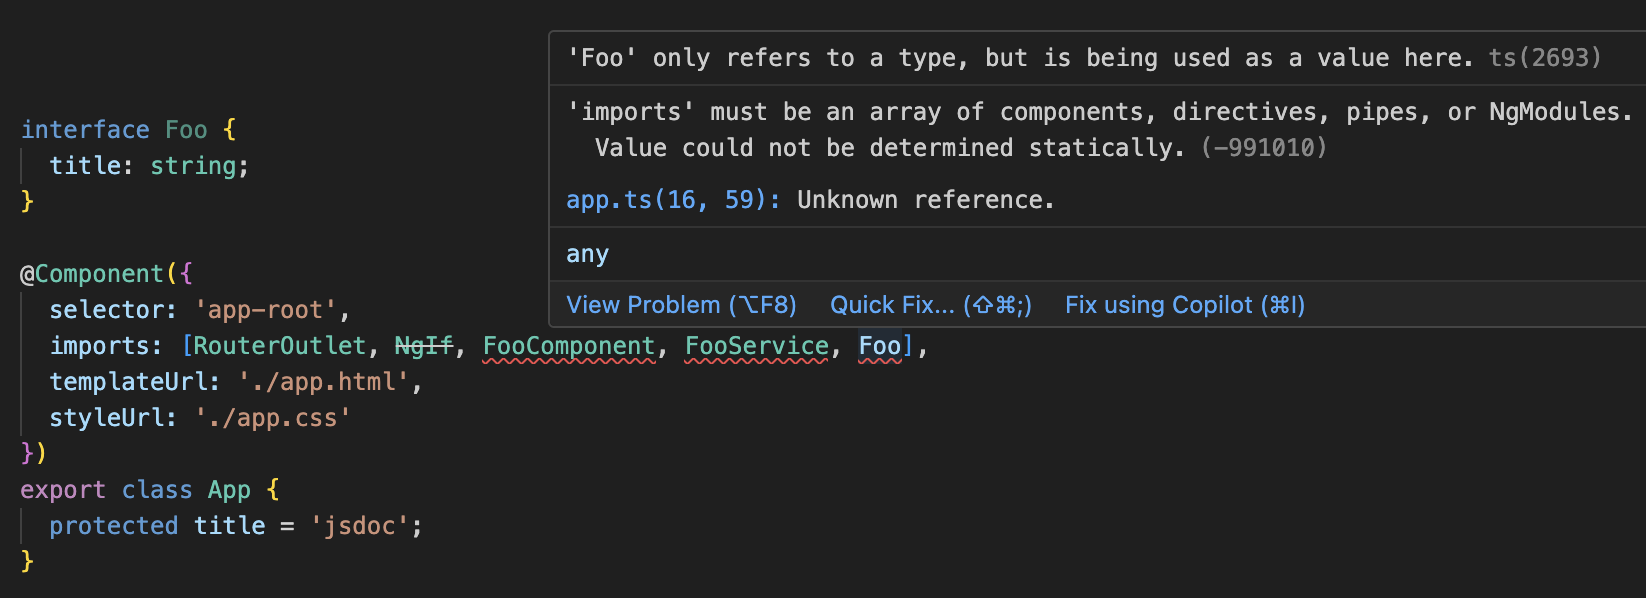Open the Quick Fix link
This screenshot has height=598, width=1646.
[931, 305]
